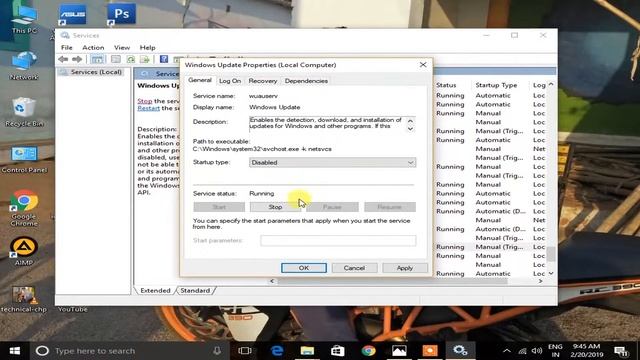Image resolution: width=640 pixels, height=360 pixels.
Task: Switch to the General tab
Action: (200, 80)
